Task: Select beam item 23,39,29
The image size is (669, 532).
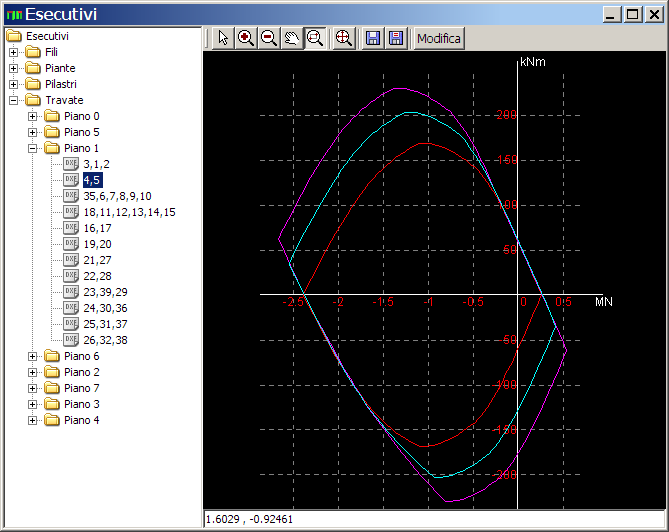Action: [105, 292]
